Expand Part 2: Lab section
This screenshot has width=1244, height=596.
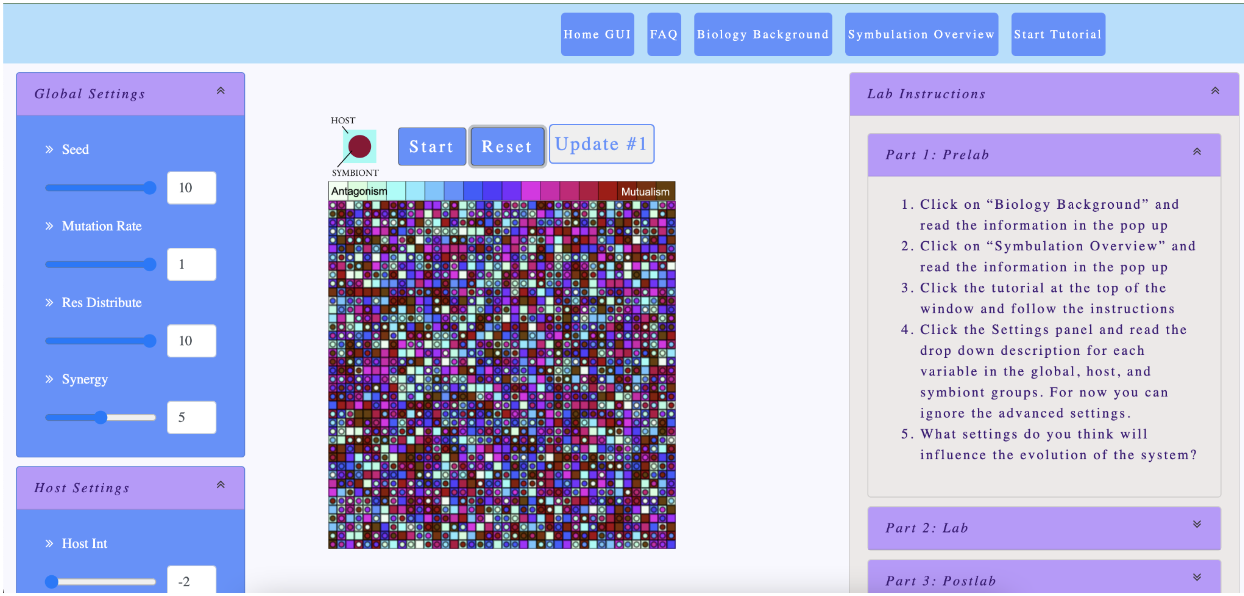click(1196, 525)
